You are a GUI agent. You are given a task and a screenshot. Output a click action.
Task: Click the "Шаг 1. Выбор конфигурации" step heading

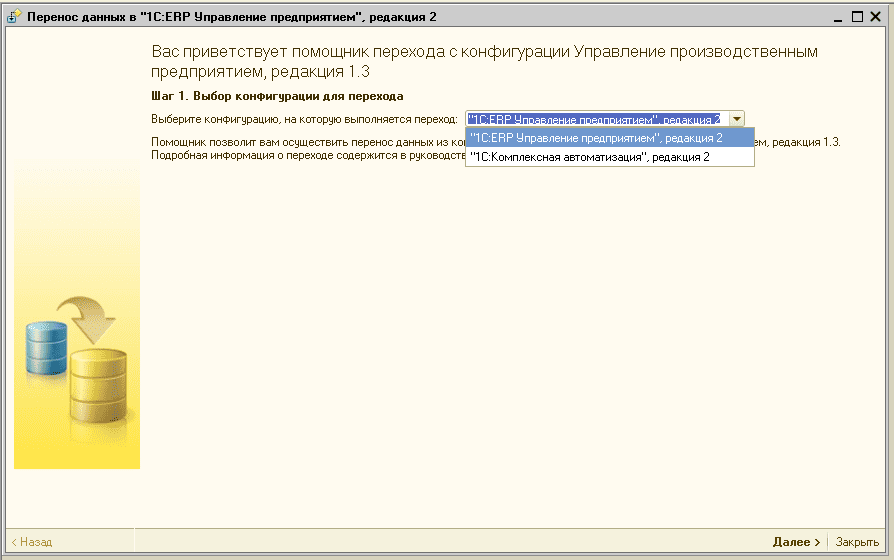[277, 97]
